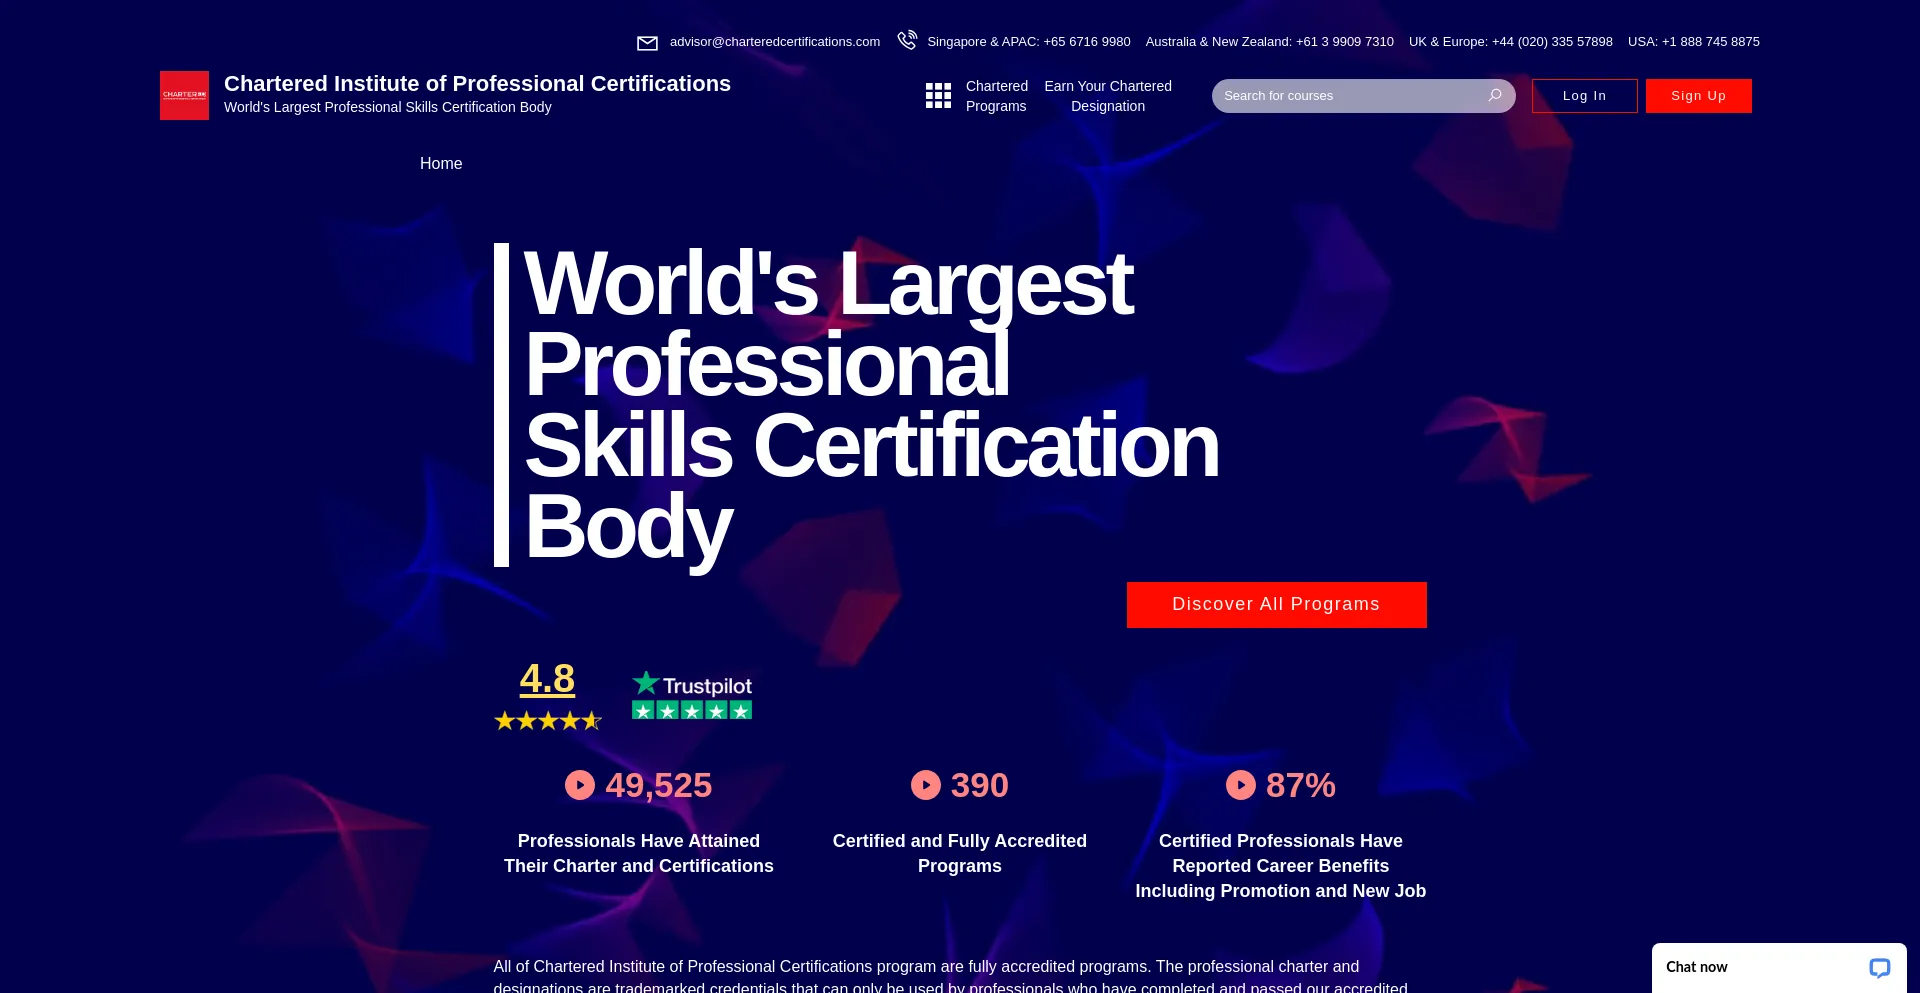Click the 4.8 rating link
Viewport: 1920px width, 993px height.
(547, 679)
